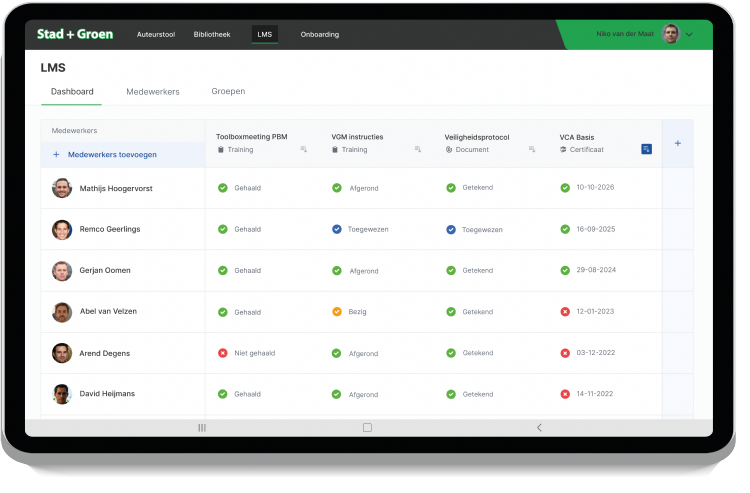Viewport: 750px width, 493px height.
Task: Click the Veiligheidsprotocol column header
Action: [477, 137]
